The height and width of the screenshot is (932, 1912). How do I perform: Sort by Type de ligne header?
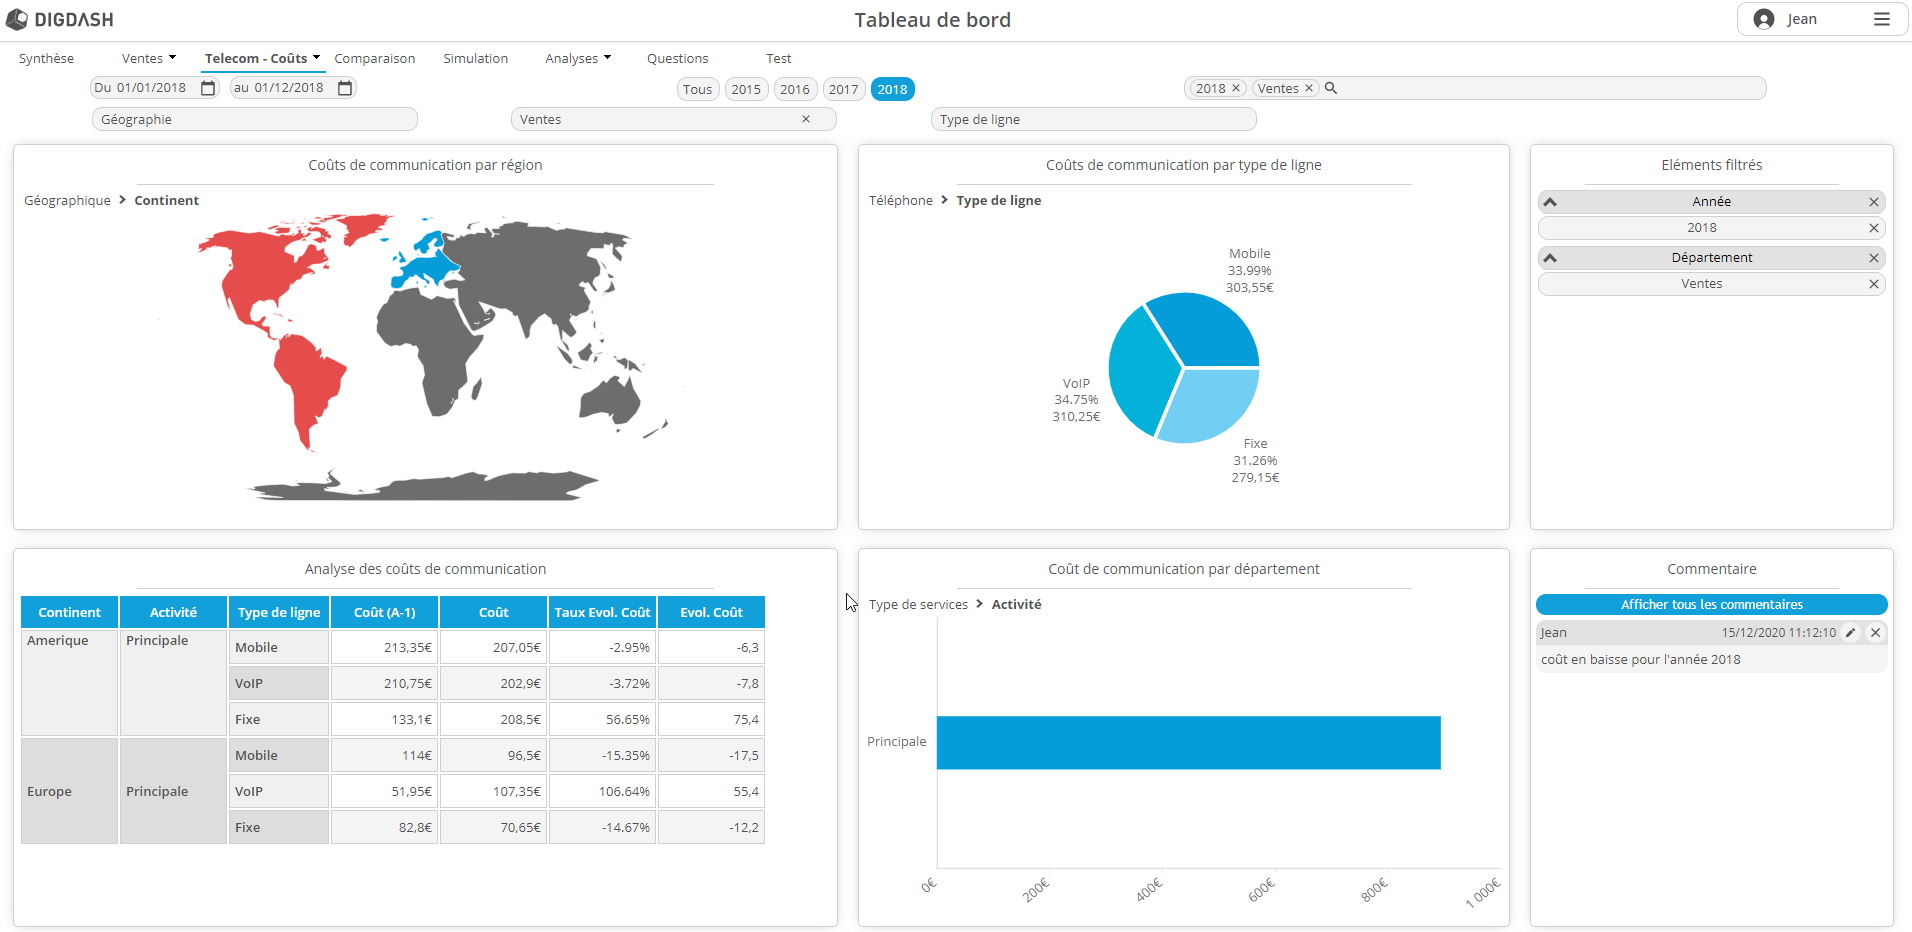(x=279, y=612)
